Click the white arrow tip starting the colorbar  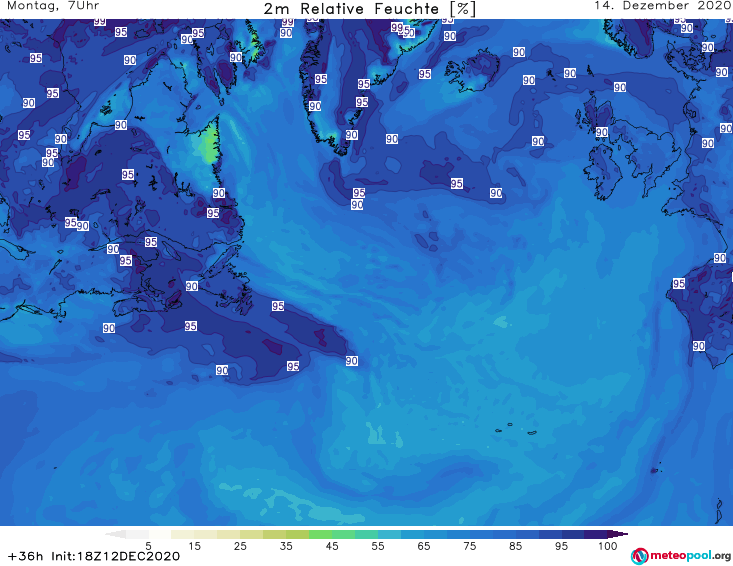[115, 534]
